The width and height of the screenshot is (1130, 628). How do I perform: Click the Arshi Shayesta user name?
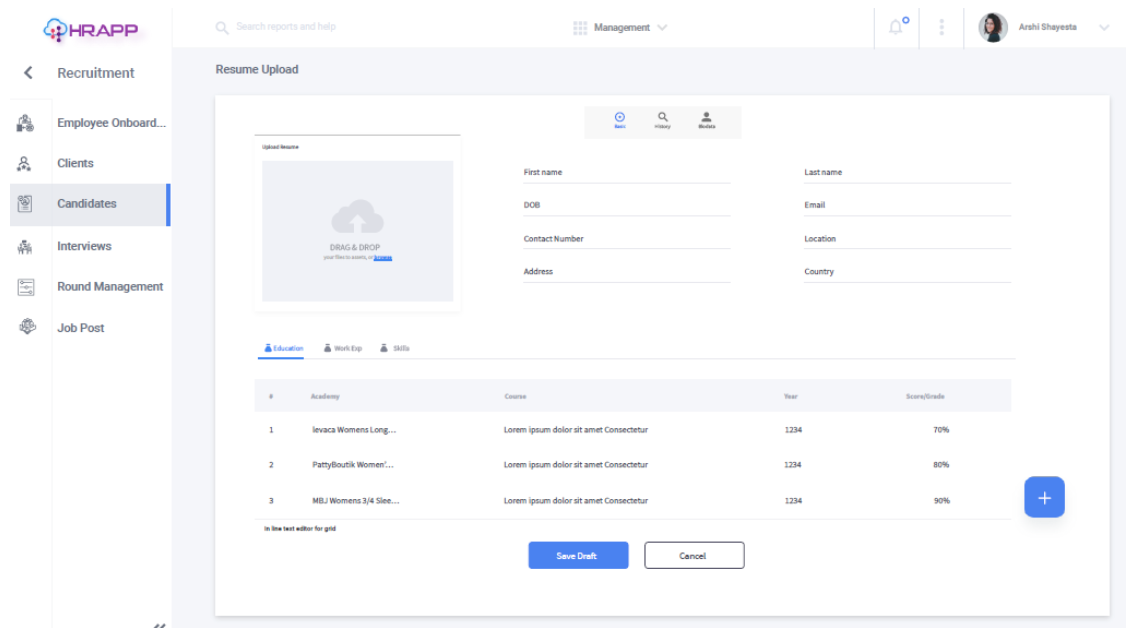(x=1047, y=27)
